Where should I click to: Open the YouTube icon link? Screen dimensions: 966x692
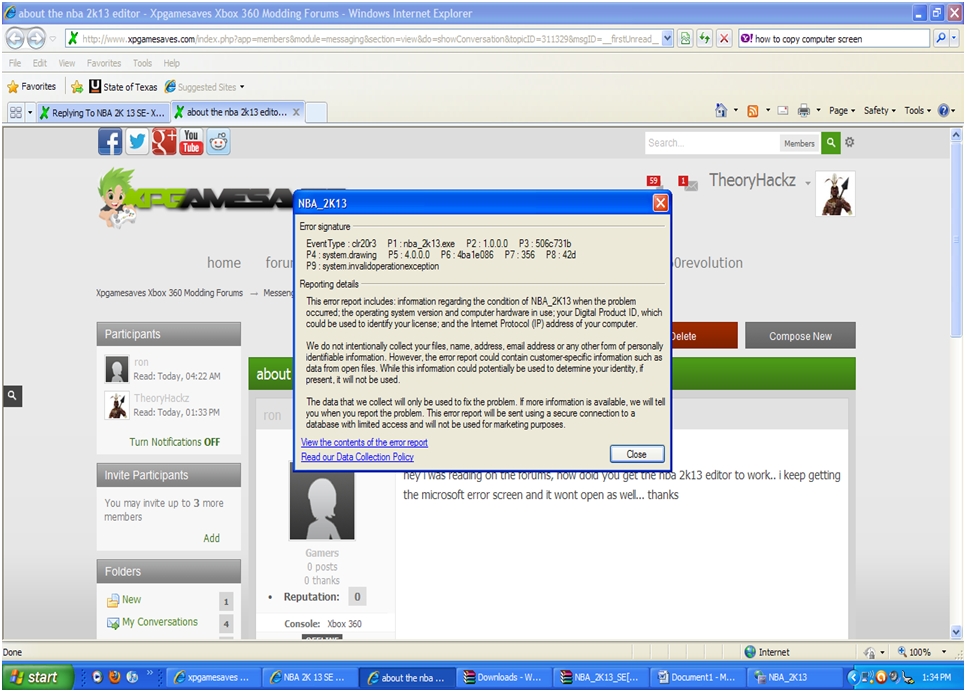(191, 143)
